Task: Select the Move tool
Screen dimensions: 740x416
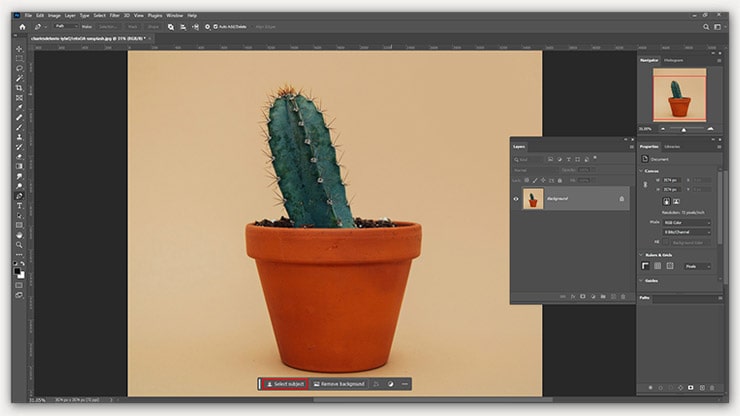Action: 19,48
